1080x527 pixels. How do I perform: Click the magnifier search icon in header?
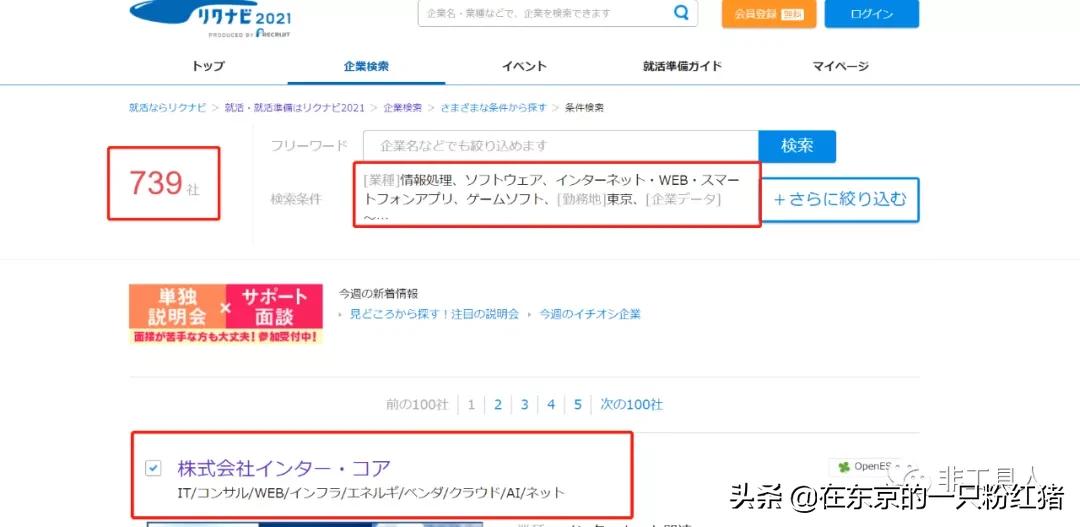click(681, 13)
